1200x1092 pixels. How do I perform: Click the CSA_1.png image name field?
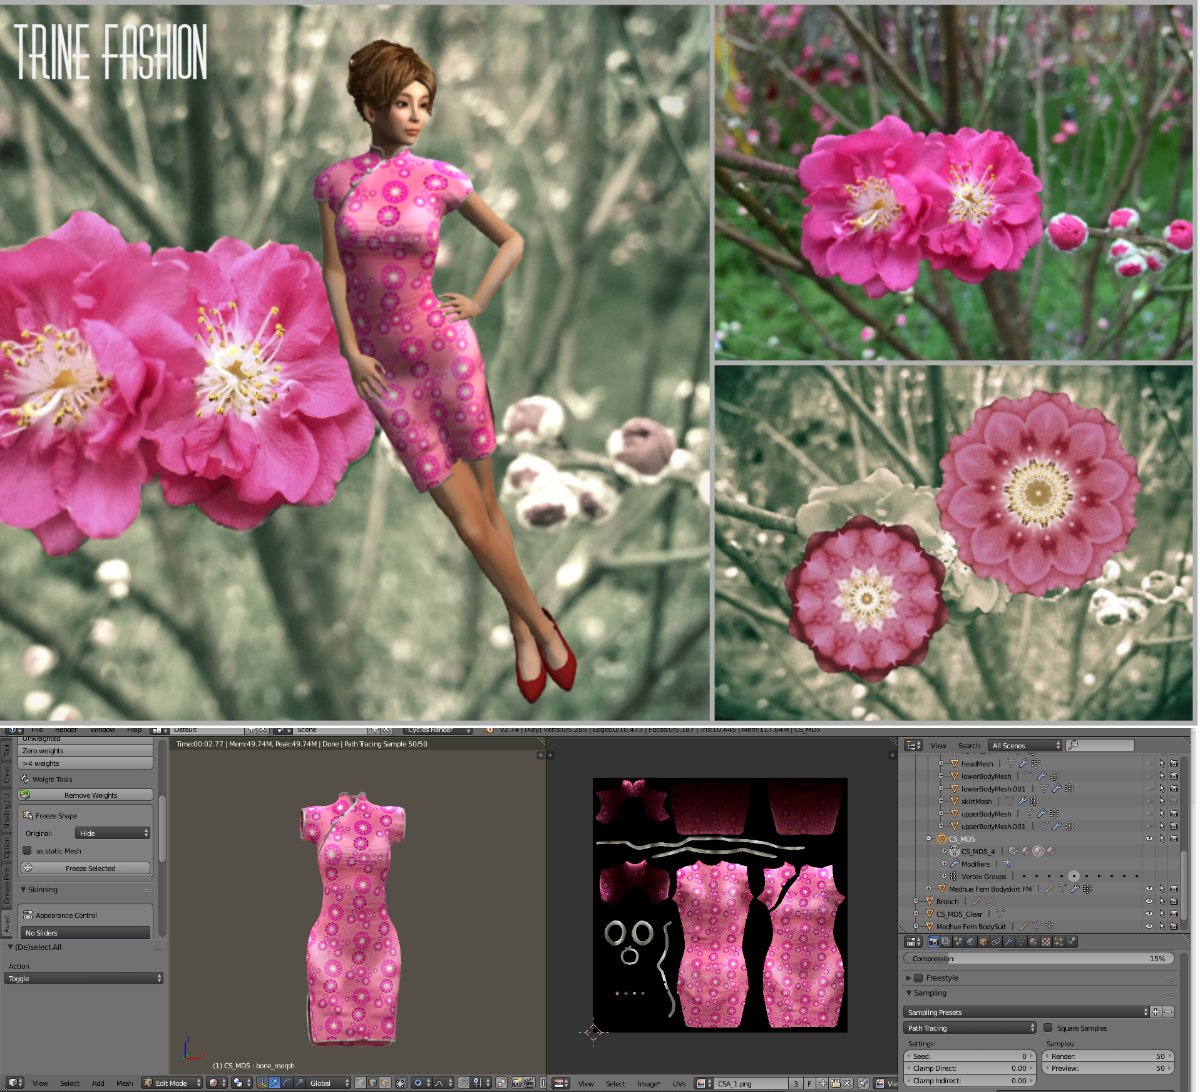click(750, 1083)
